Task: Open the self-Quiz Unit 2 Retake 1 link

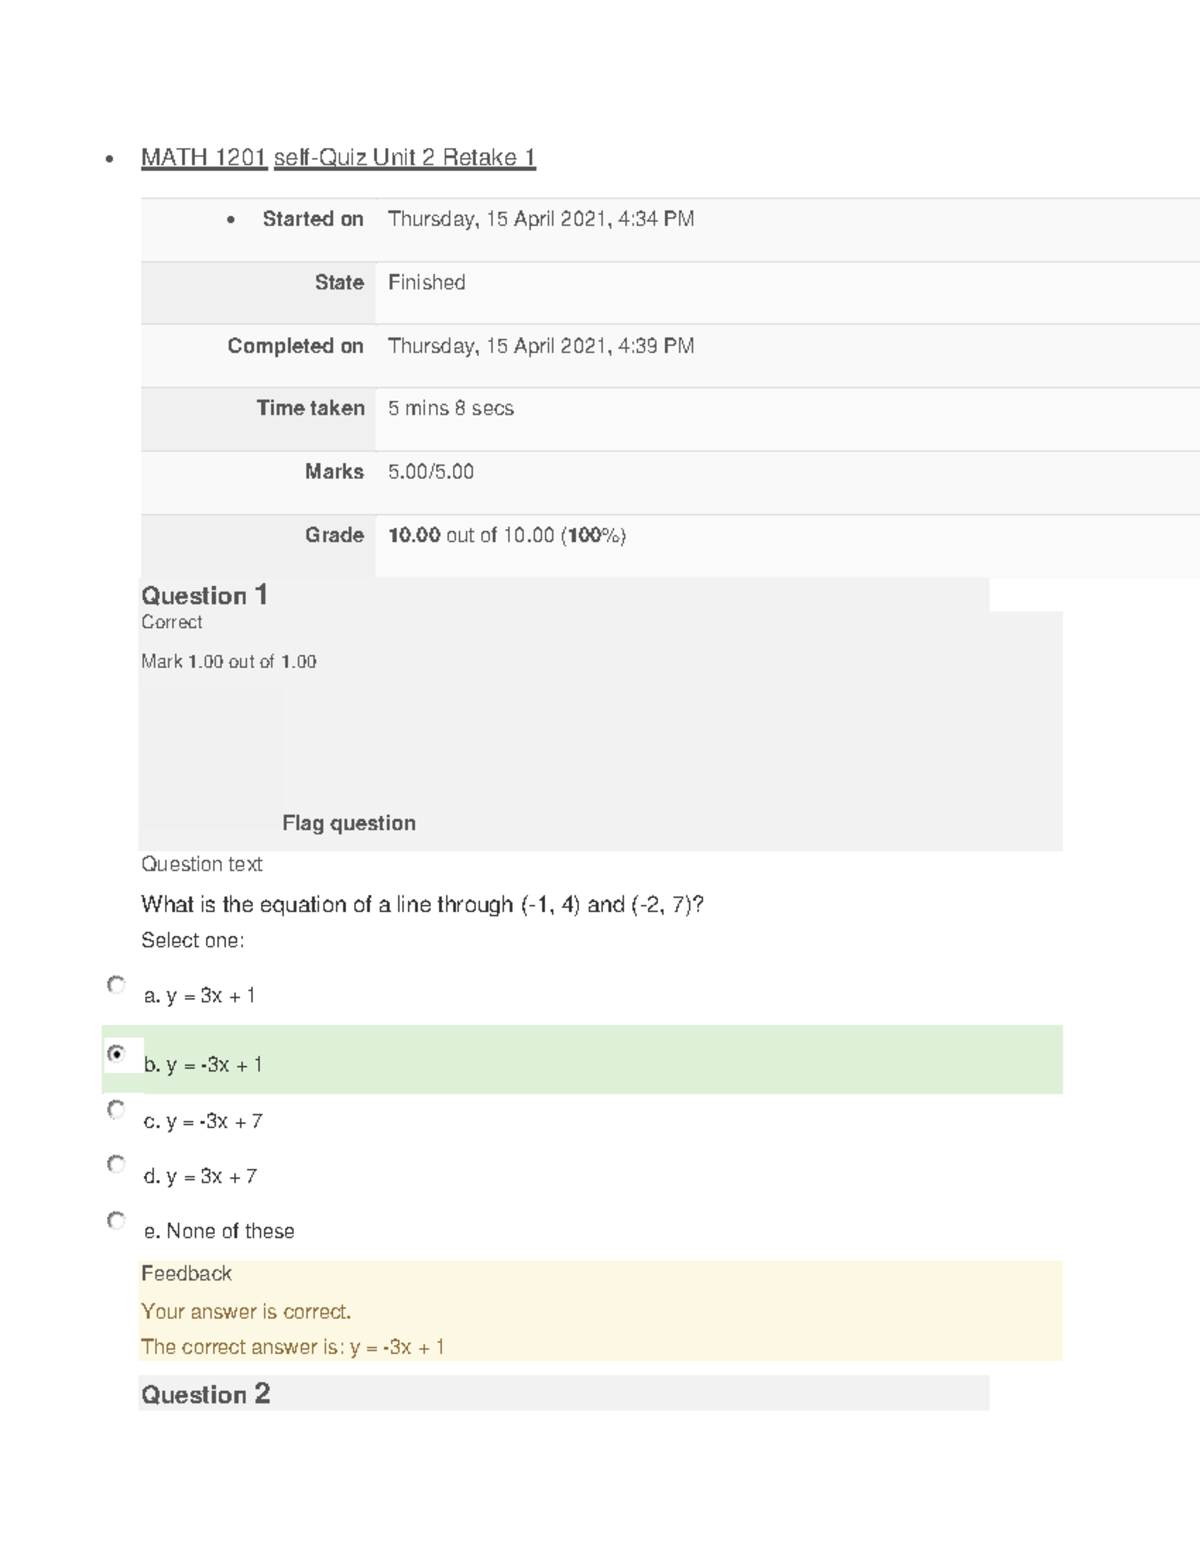Action: click(x=404, y=158)
